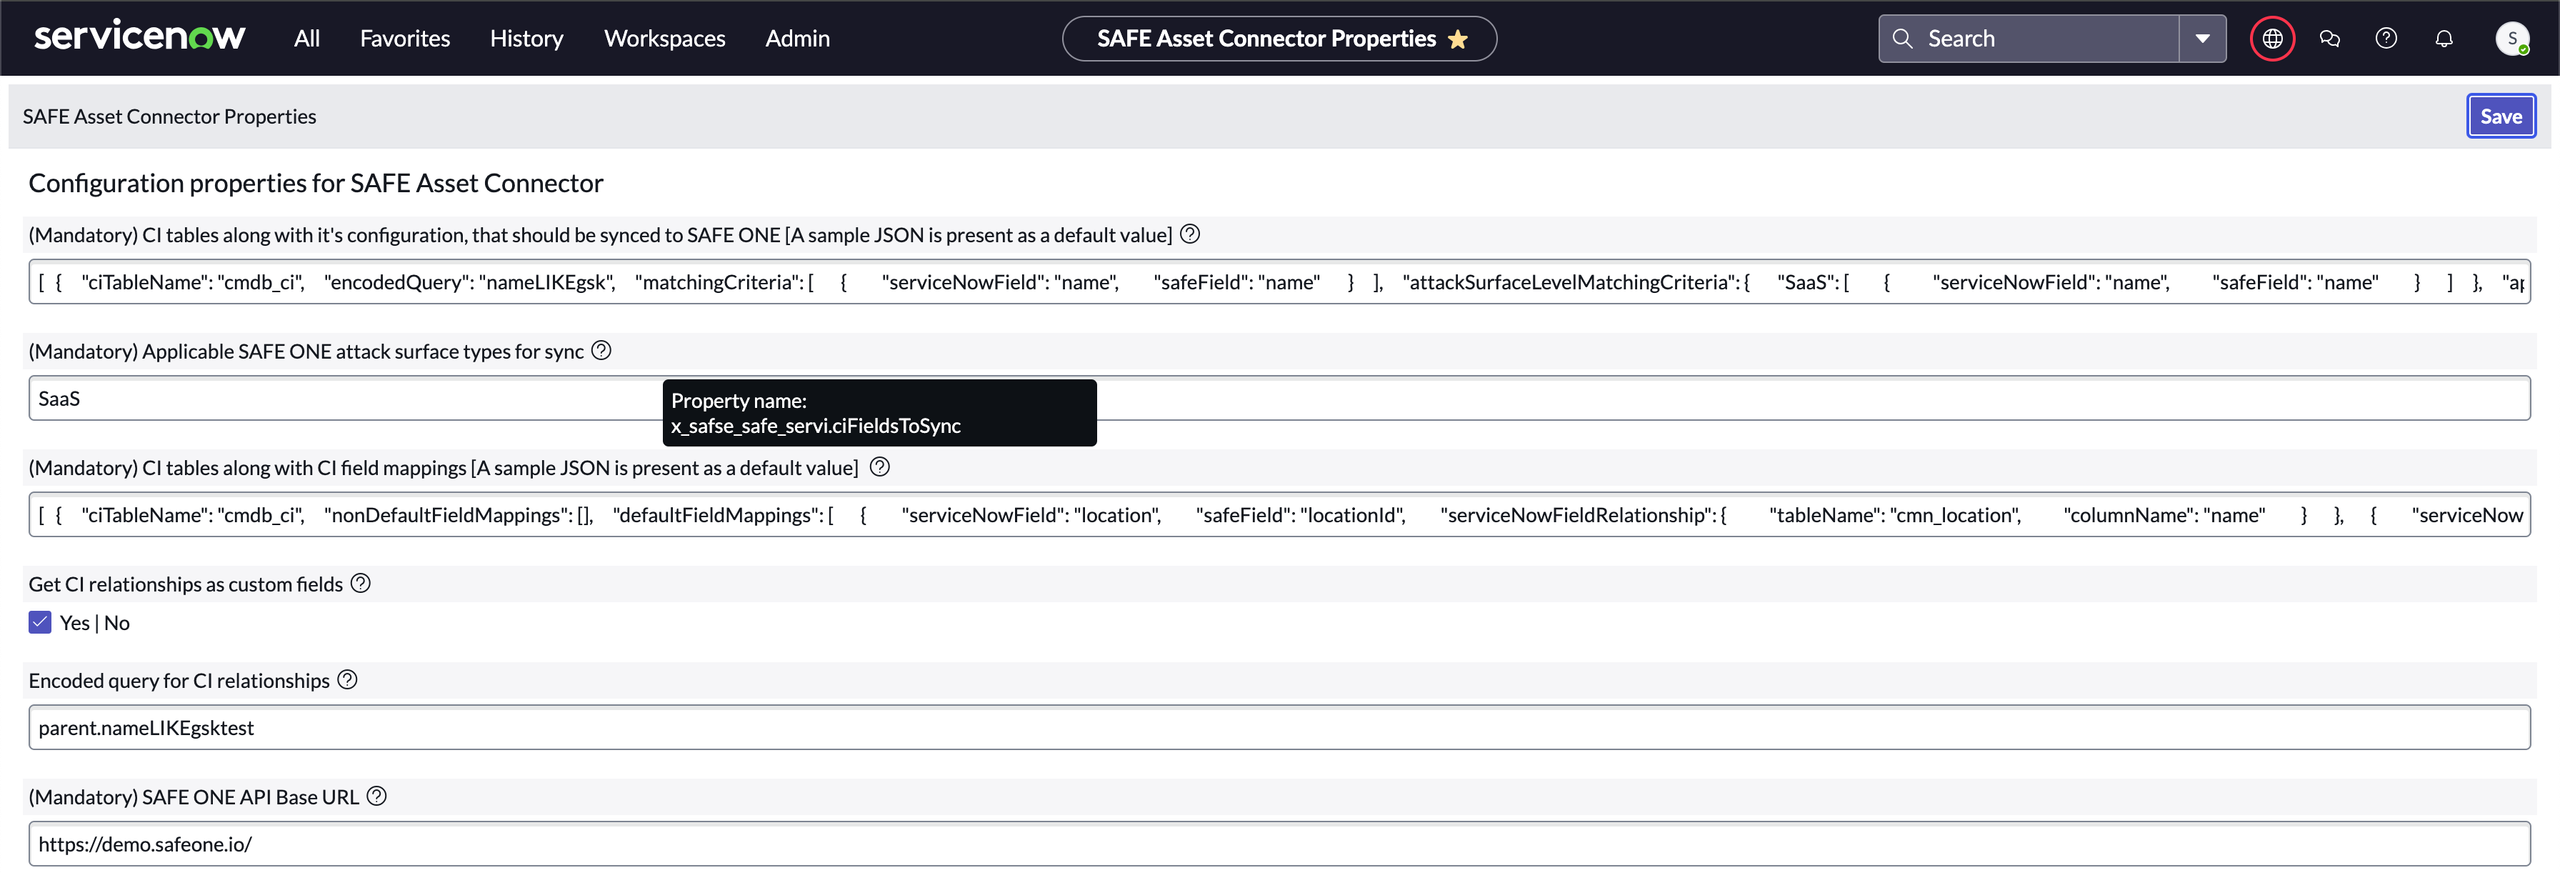
Task: Show help for CI tables sync configuration
Action: coord(1190,234)
